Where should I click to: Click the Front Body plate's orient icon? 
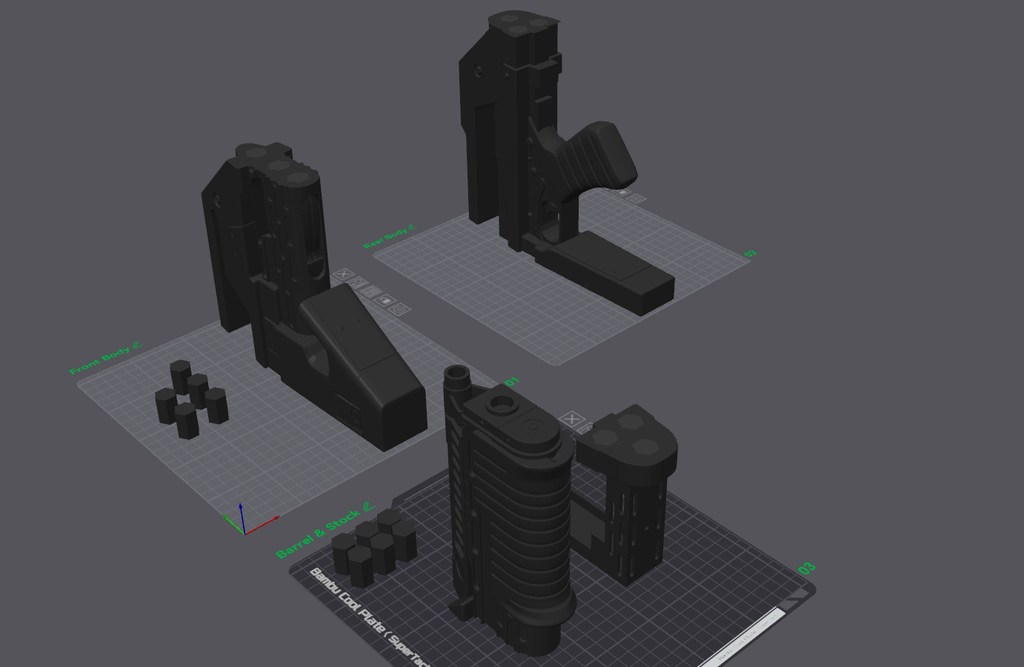point(358,283)
